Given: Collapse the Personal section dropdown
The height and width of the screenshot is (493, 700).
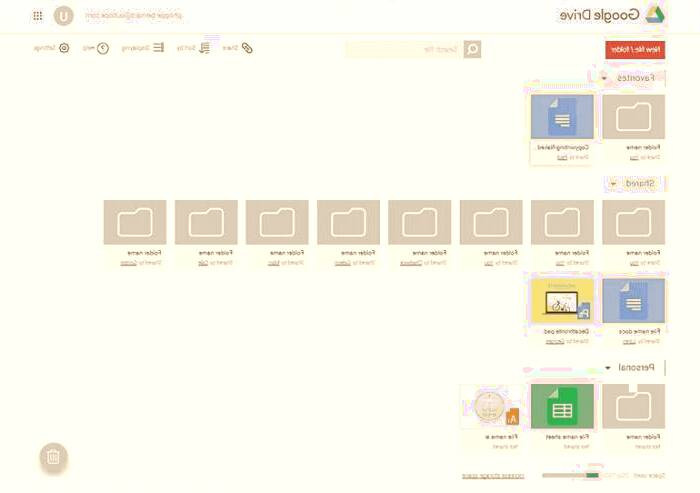Looking at the screenshot, I should tap(607, 368).
